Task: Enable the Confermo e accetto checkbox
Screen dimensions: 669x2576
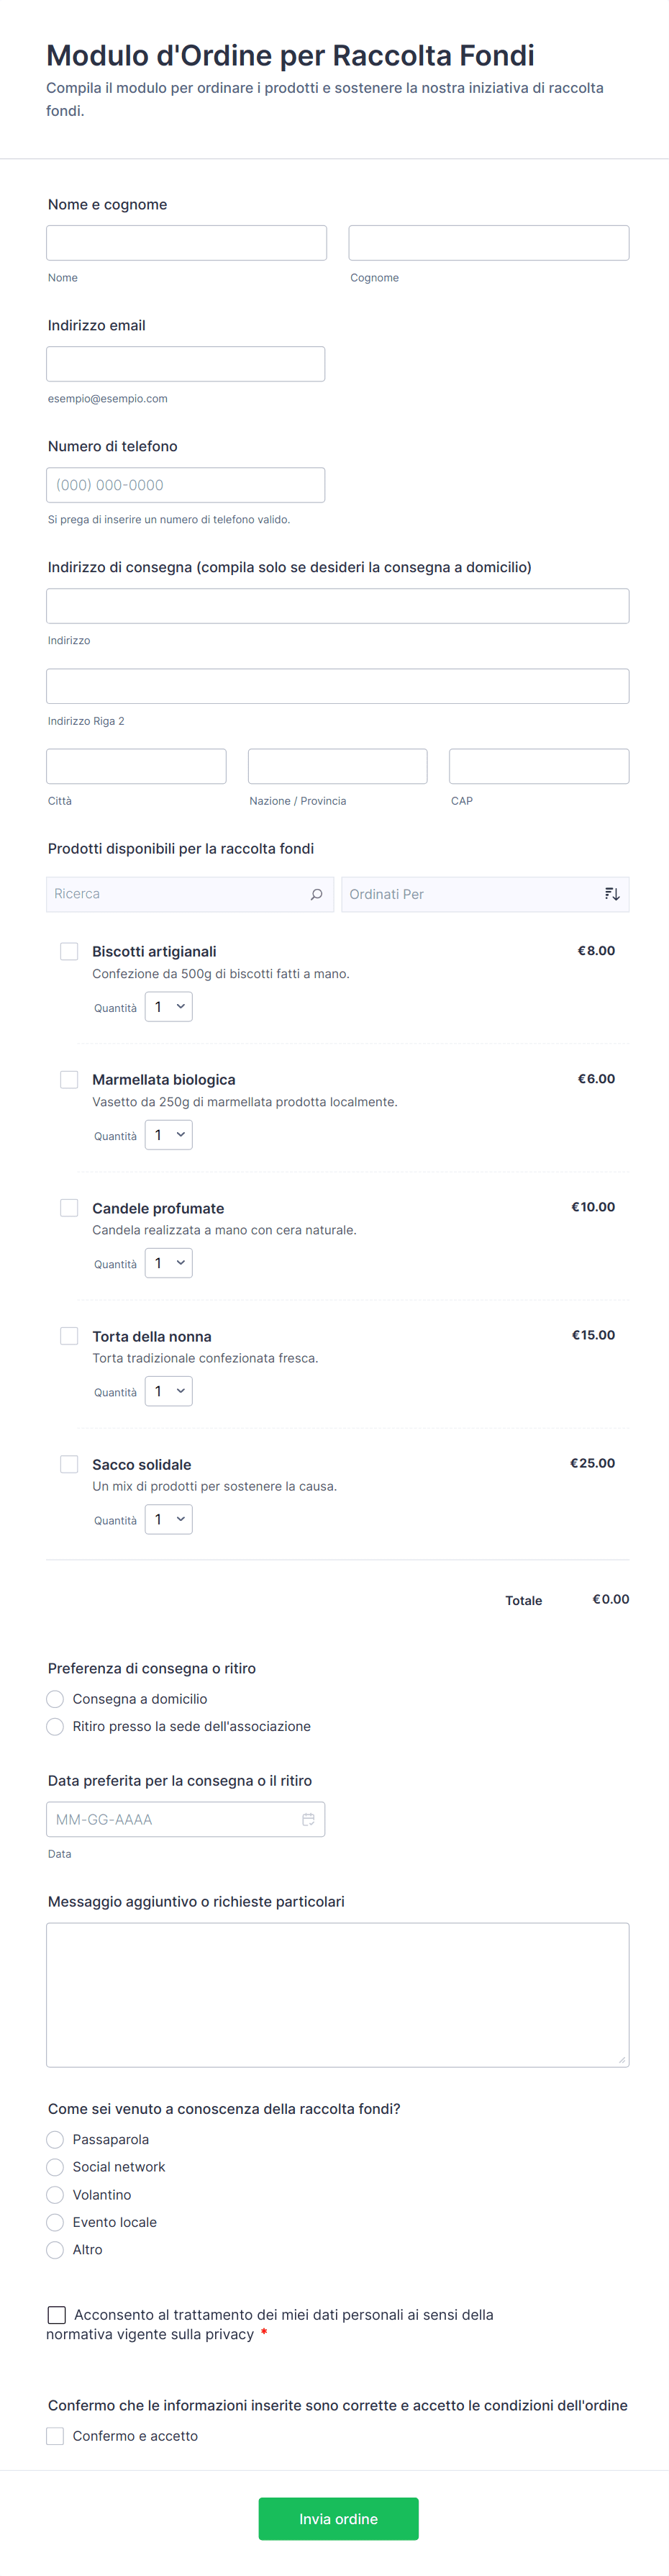Action: pos(55,2436)
